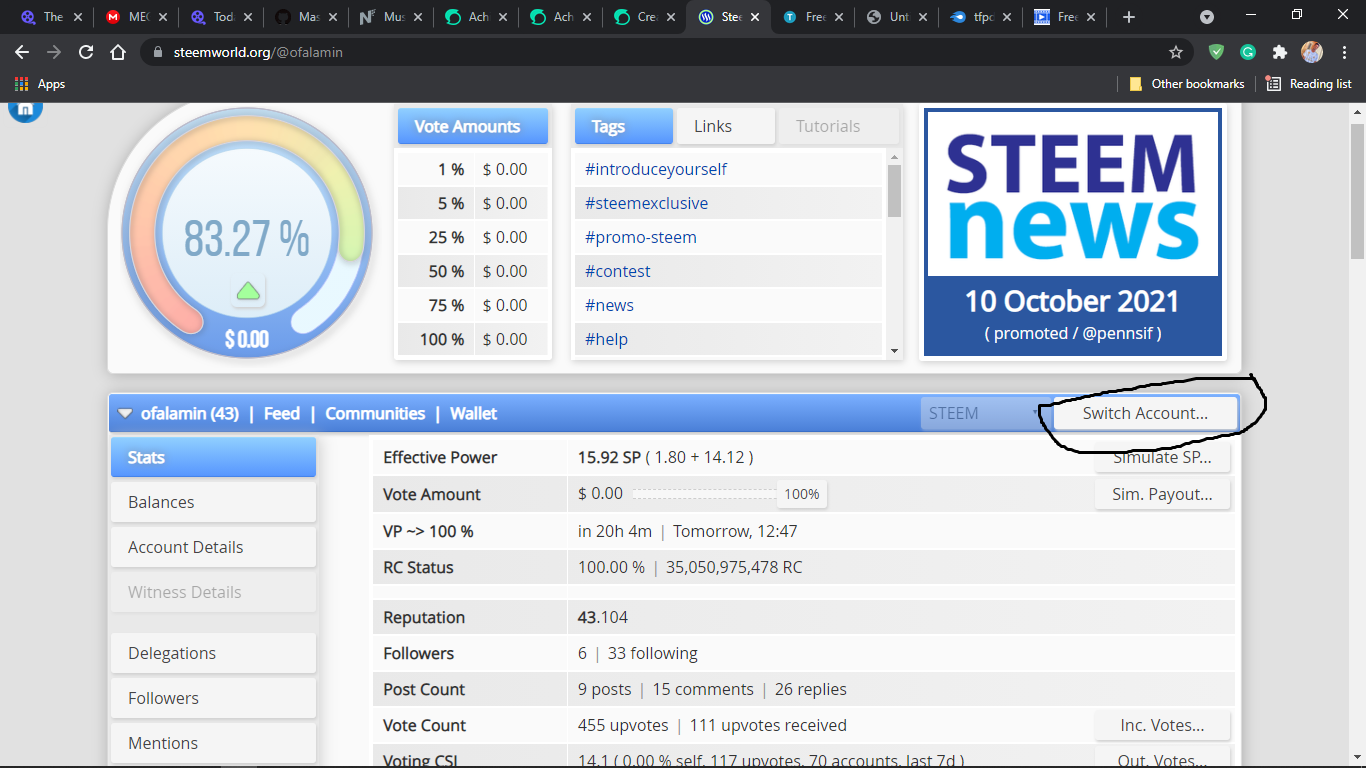Click the 35,050,975,478 RC value
Viewport: 1366px width, 768px height.
[735, 567]
